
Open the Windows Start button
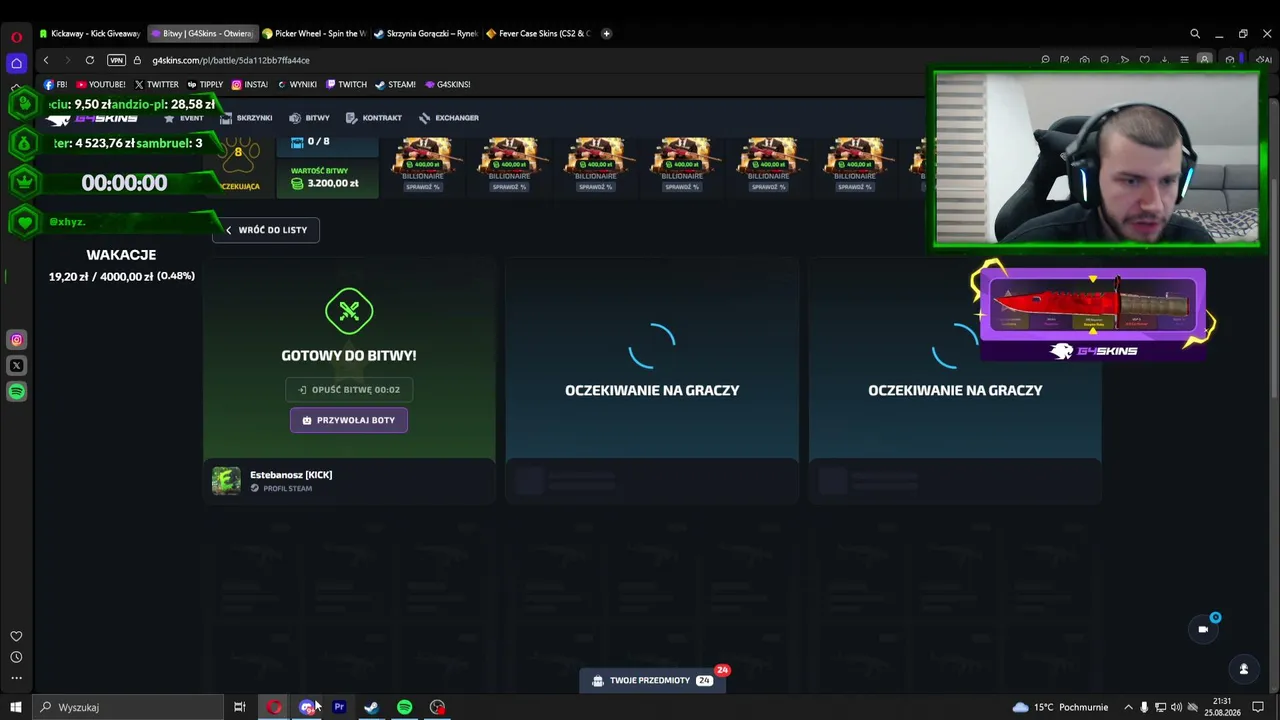pyautogui.click(x=16, y=707)
